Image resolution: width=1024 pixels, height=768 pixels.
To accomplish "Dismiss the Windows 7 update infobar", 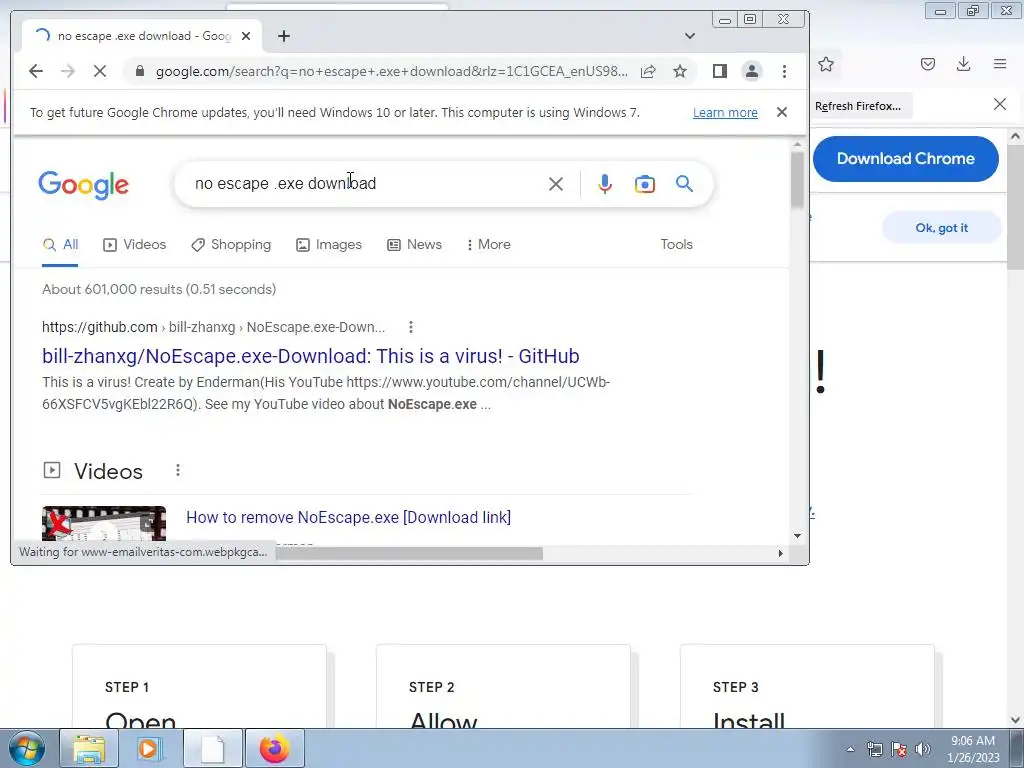I will point(782,112).
